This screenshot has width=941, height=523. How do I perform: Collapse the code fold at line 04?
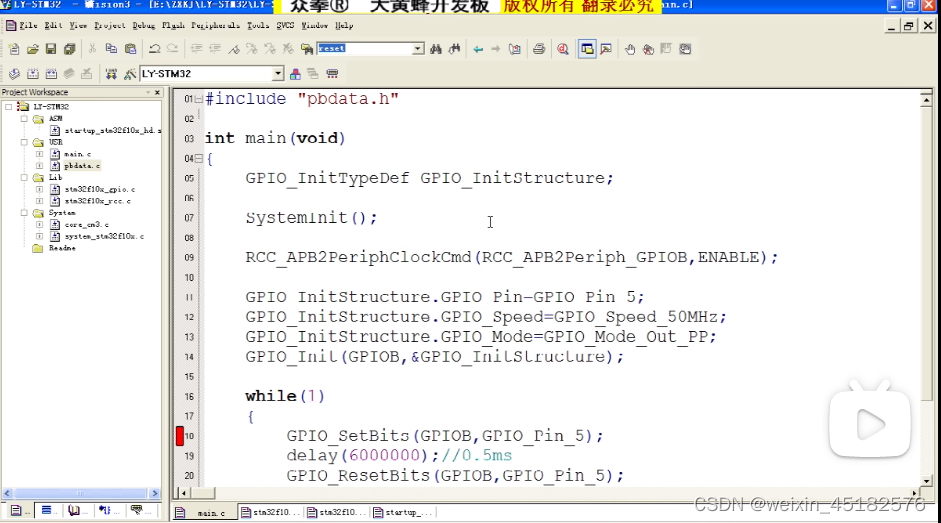pyautogui.click(x=199, y=159)
